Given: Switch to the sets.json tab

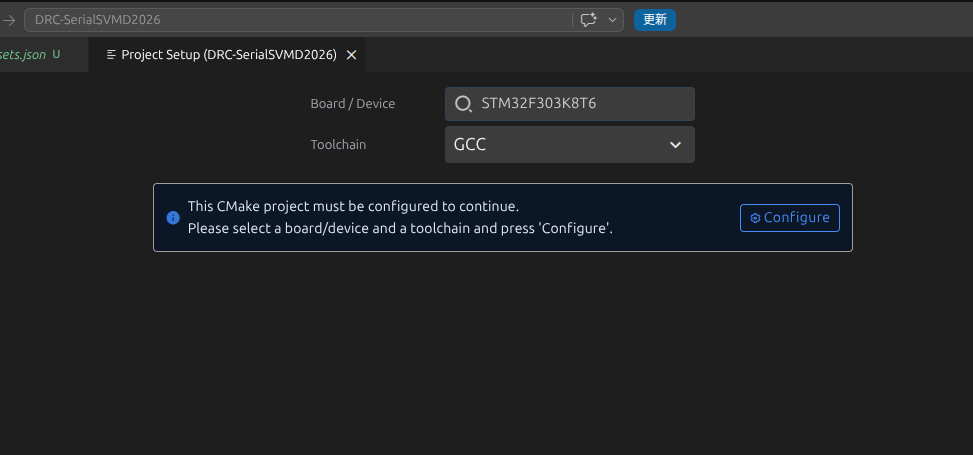Looking at the screenshot, I should (23, 55).
